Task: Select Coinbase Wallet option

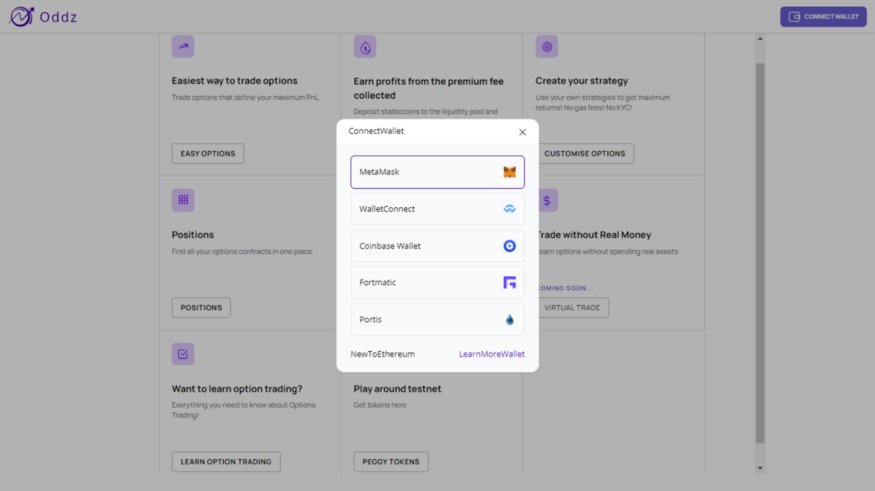Action: (438, 246)
